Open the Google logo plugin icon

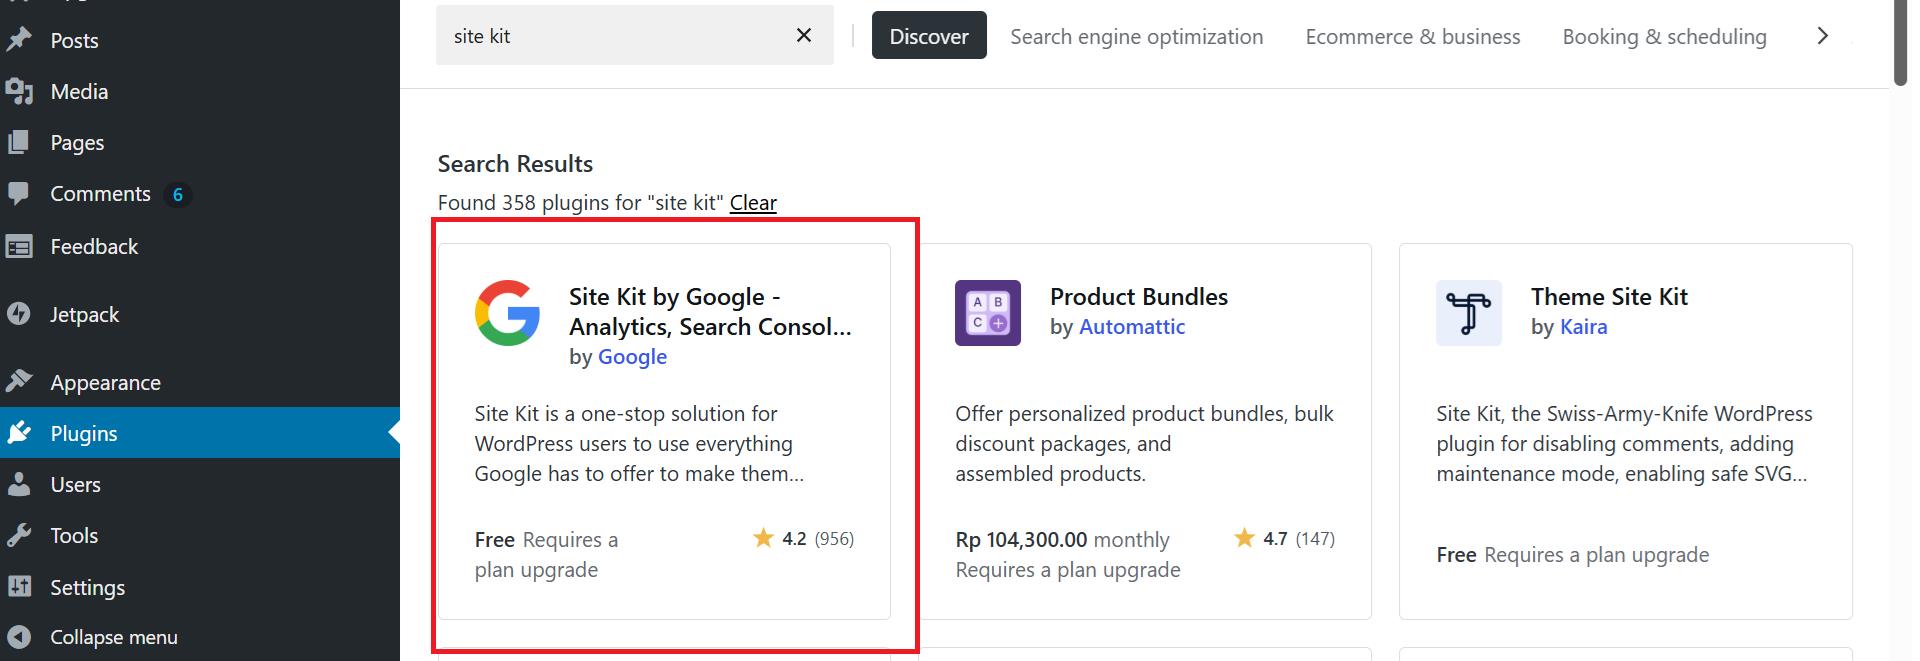(x=508, y=313)
